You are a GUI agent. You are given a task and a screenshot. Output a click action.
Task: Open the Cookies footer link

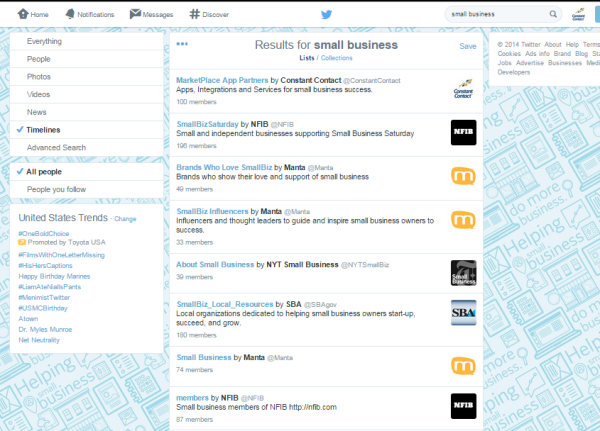(509, 54)
